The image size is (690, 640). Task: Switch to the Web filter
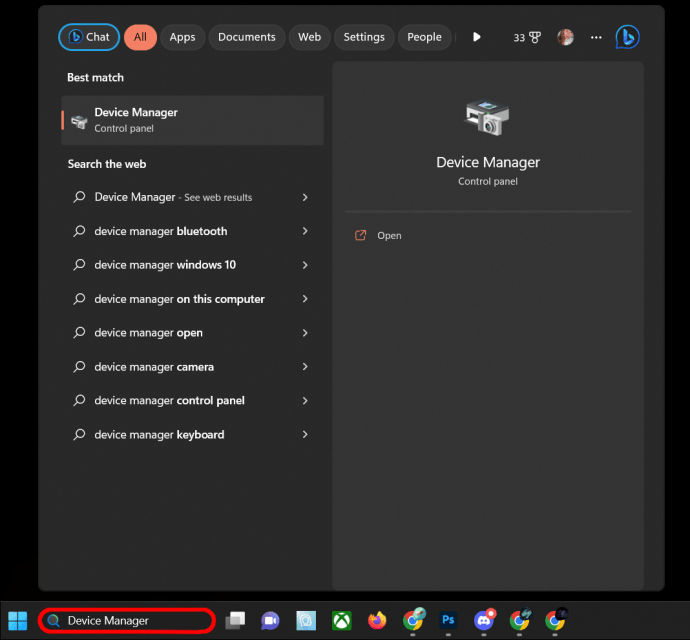point(309,37)
